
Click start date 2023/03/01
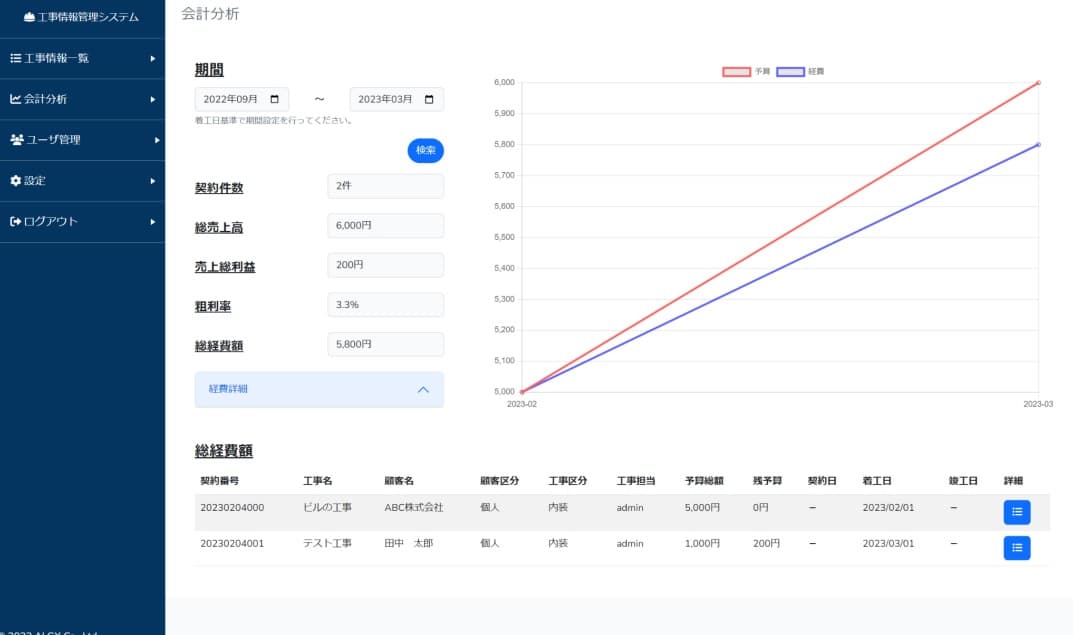click(888, 543)
